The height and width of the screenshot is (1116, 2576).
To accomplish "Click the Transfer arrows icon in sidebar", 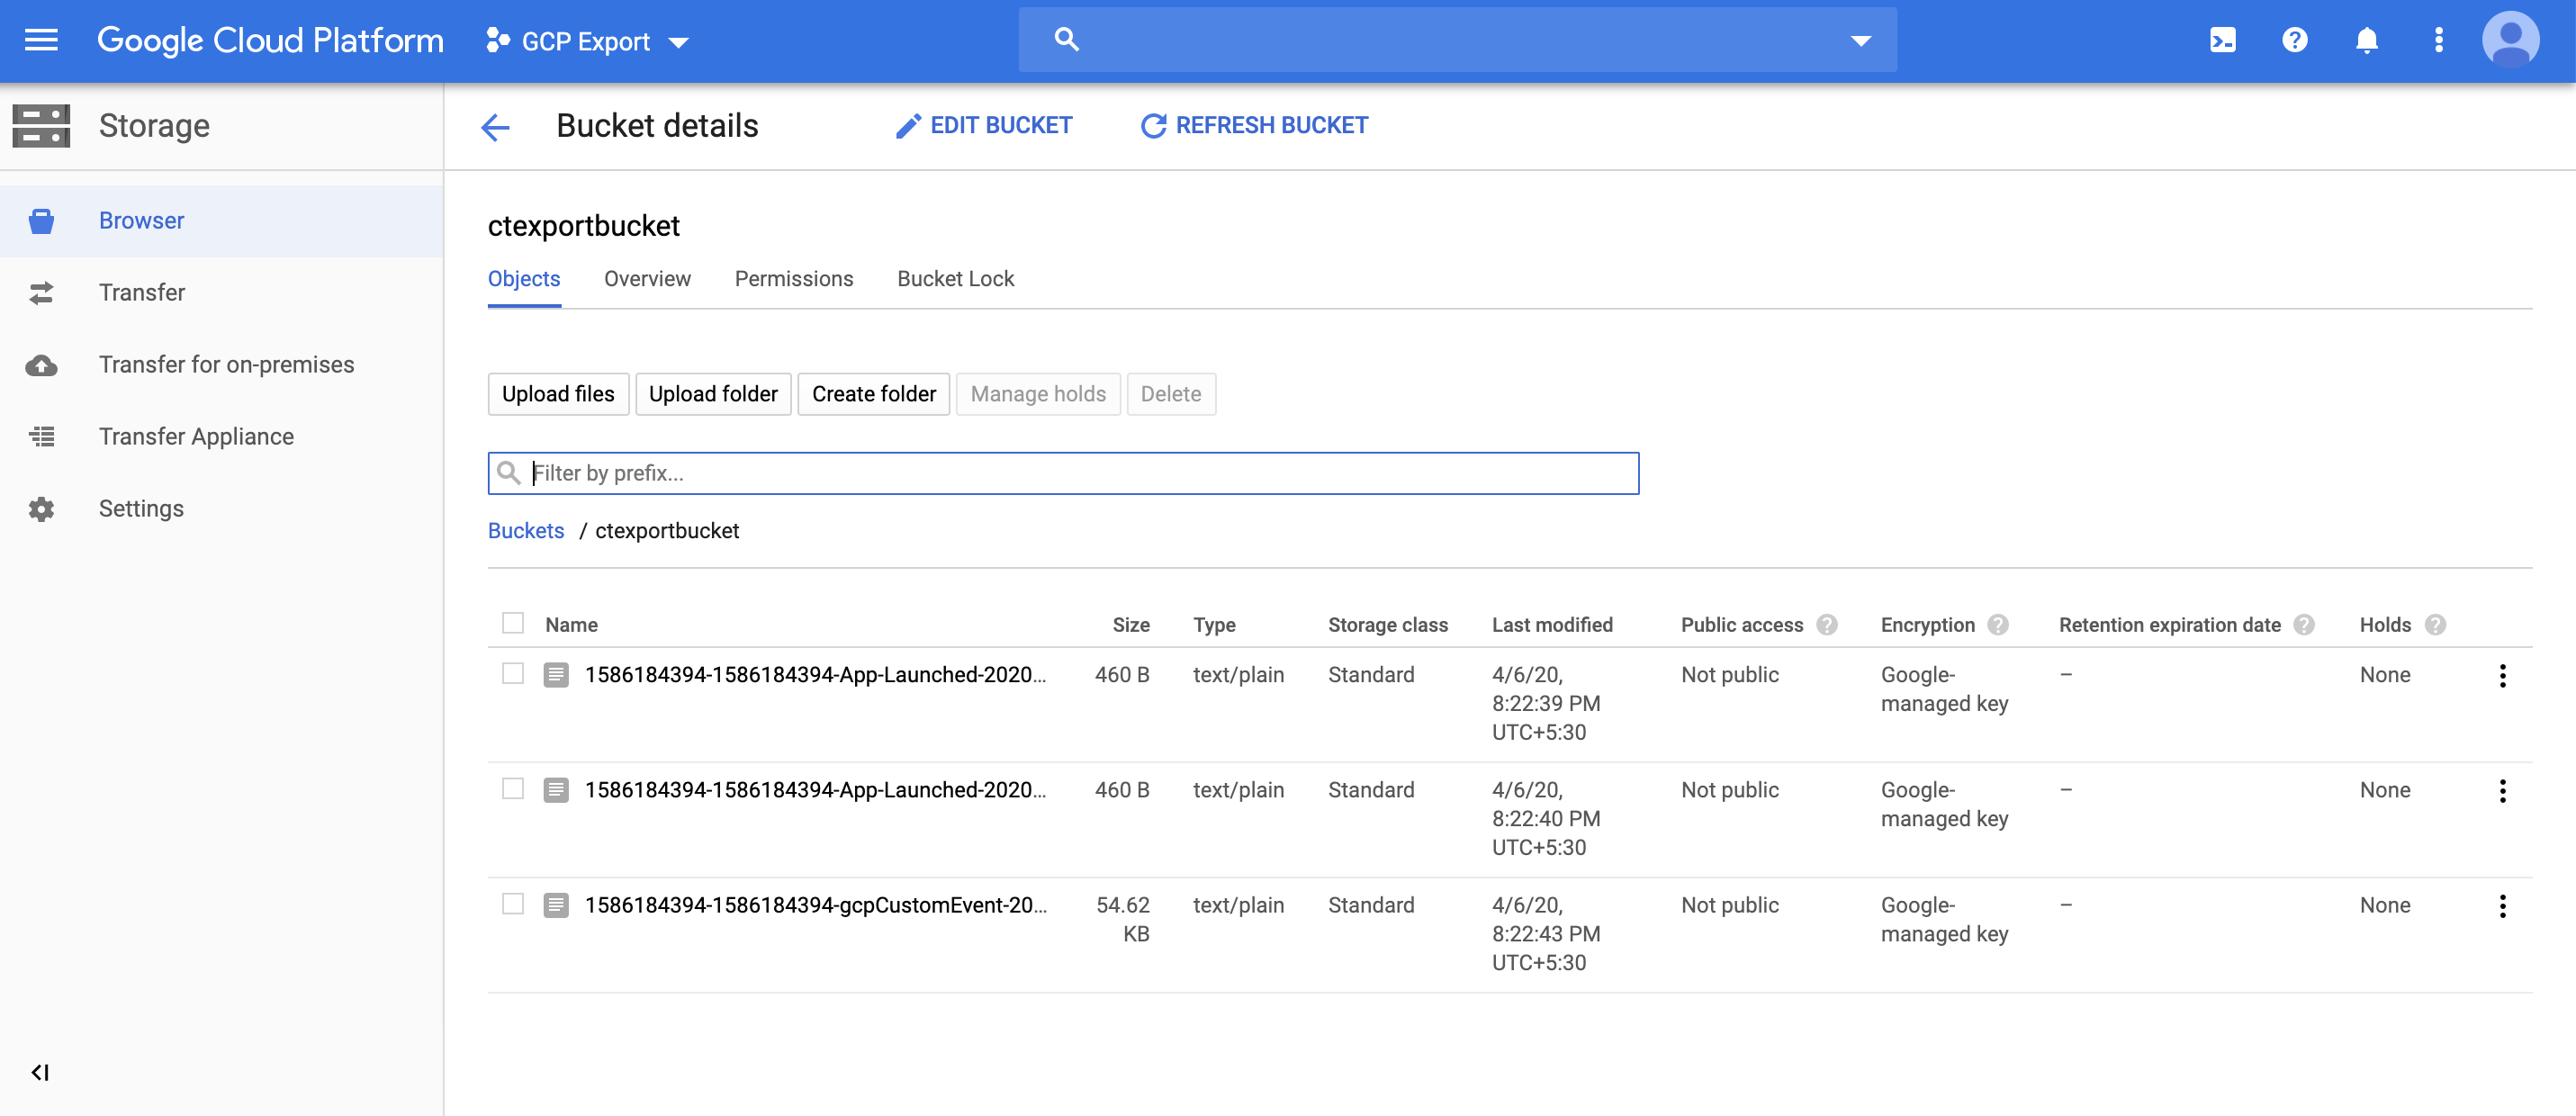I will click(41, 293).
